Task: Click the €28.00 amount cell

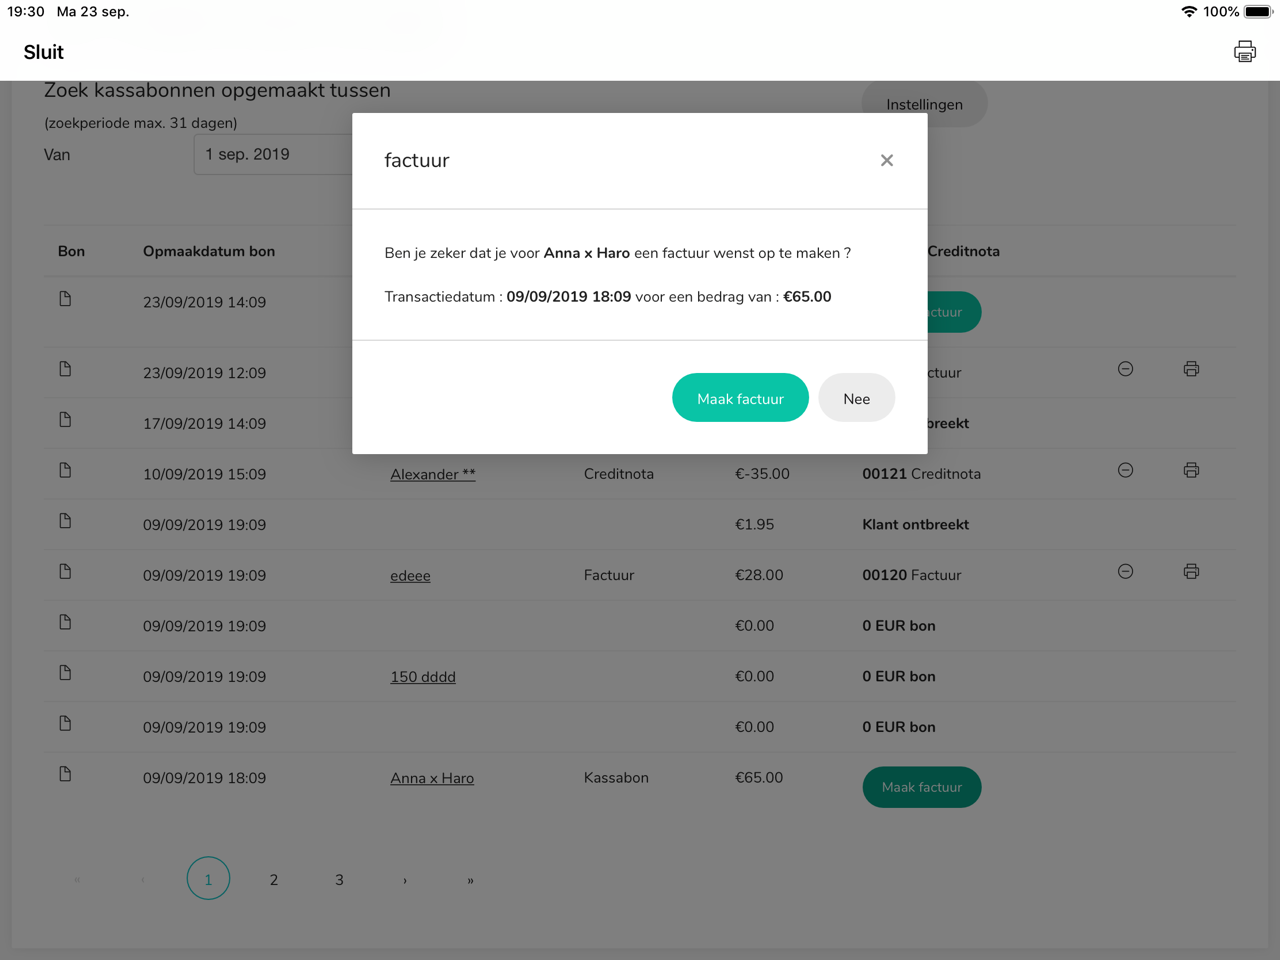Action: tap(759, 575)
